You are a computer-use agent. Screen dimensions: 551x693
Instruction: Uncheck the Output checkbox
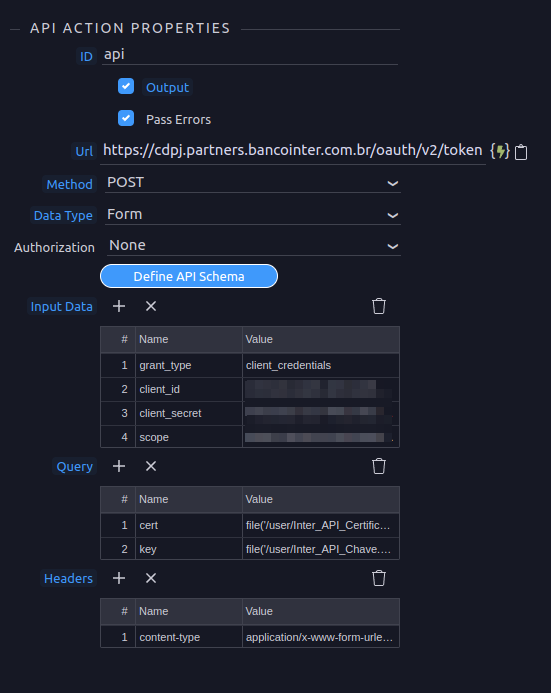tap(126, 86)
